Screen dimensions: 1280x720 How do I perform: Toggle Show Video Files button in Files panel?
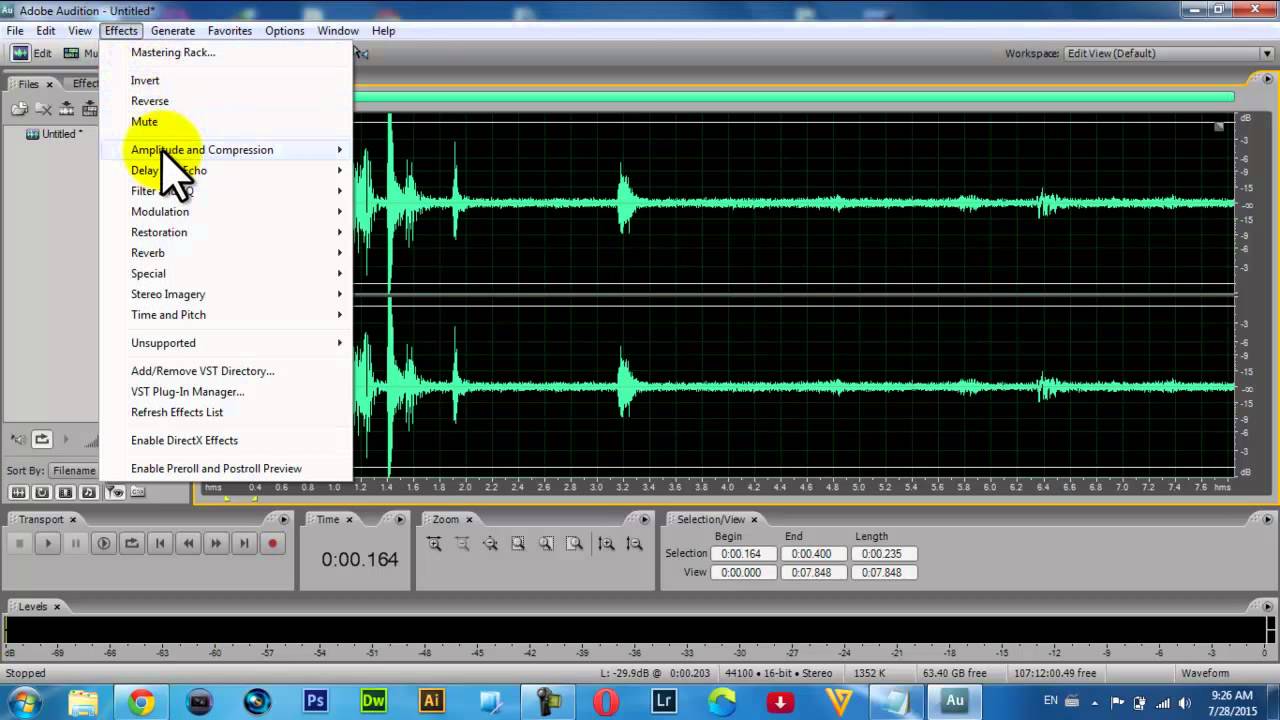(x=66, y=492)
